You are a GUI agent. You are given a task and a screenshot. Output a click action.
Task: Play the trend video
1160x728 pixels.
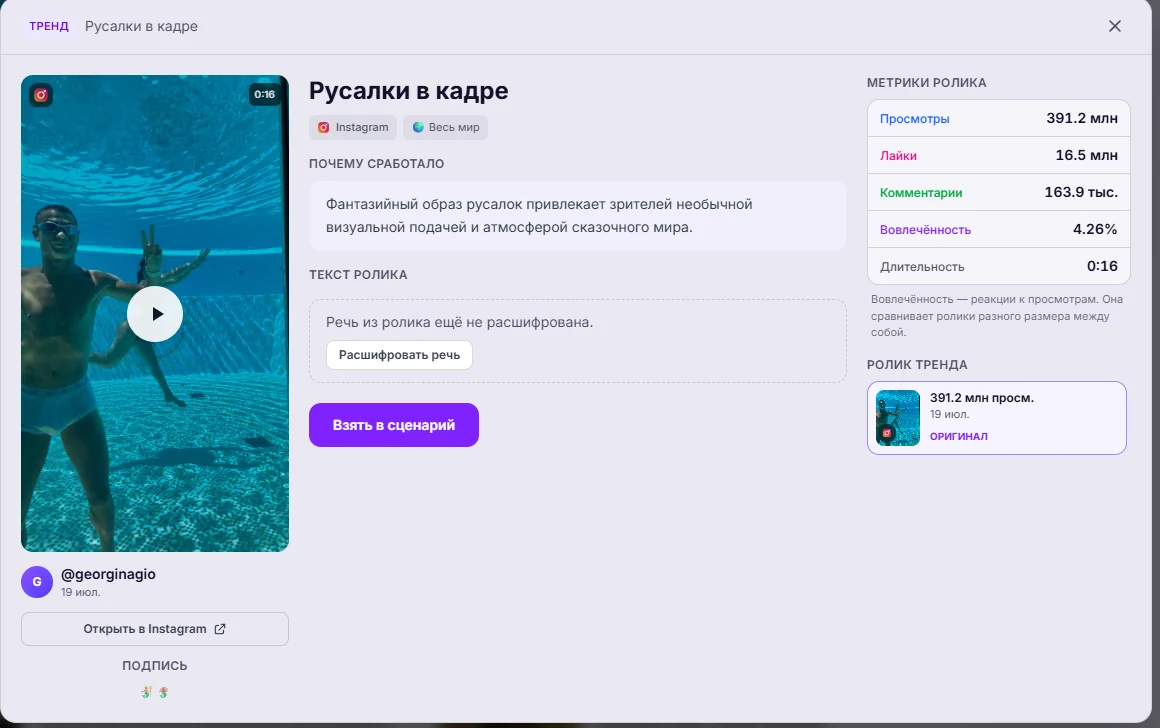[x=155, y=314]
